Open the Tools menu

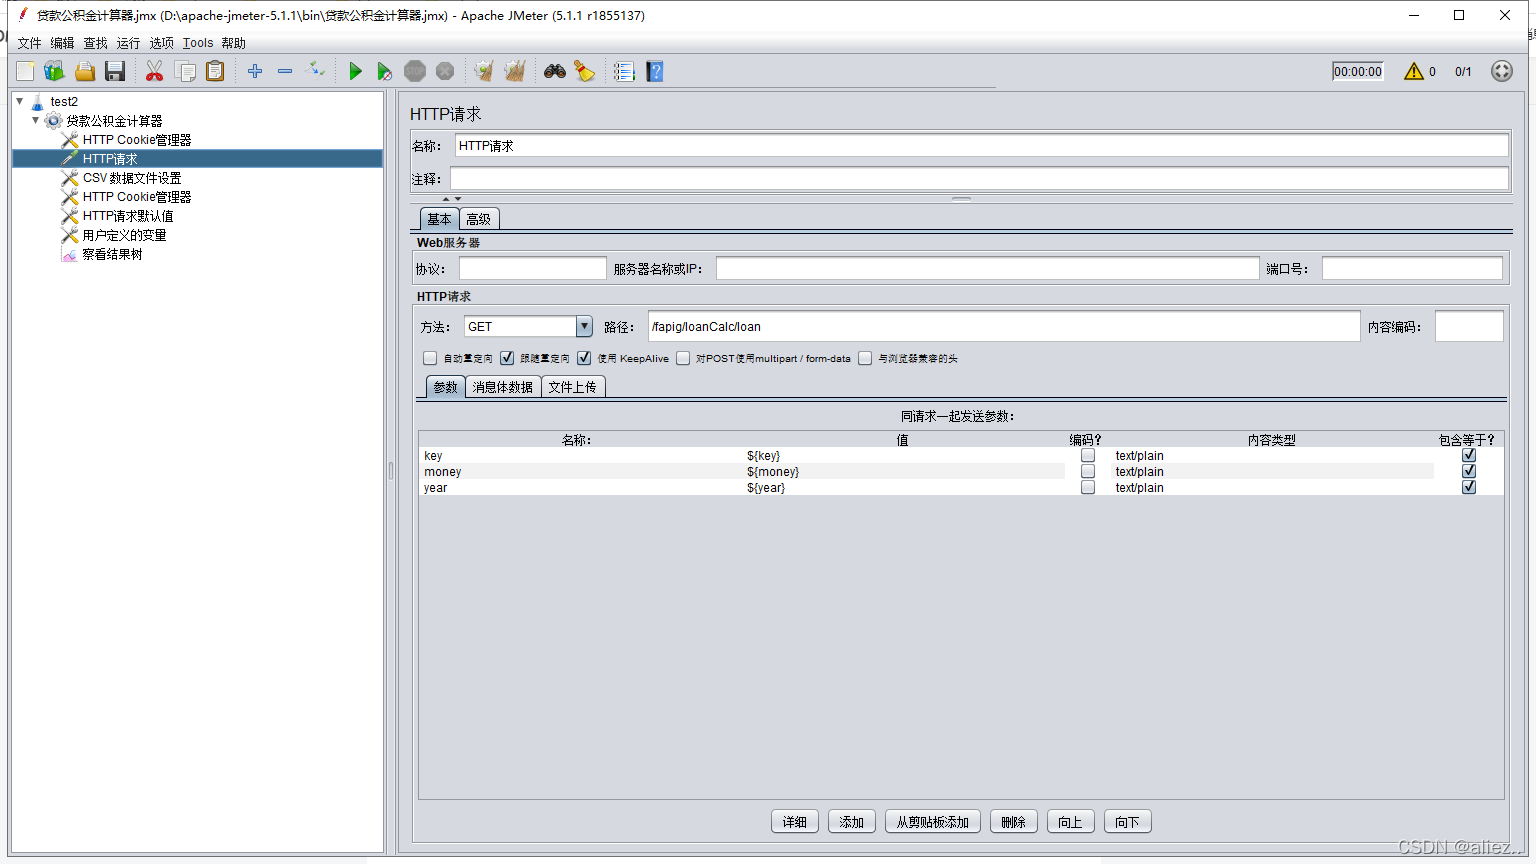198,43
